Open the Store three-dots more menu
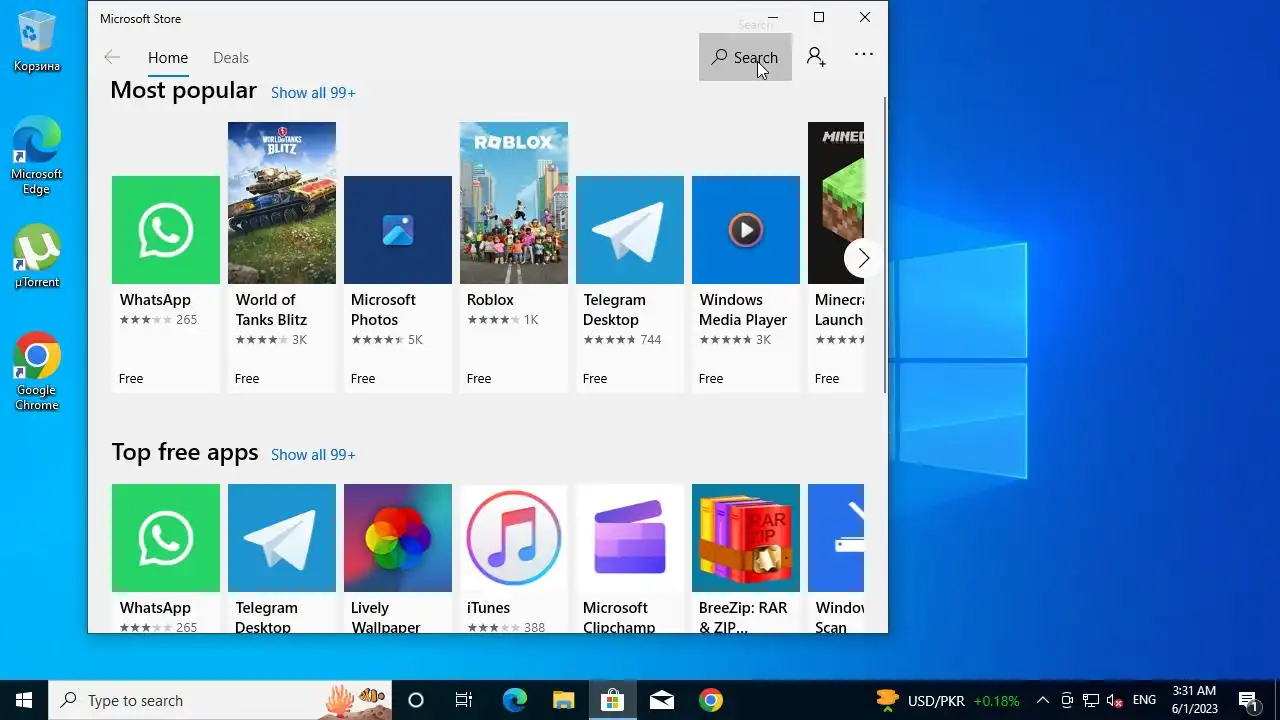The width and height of the screenshot is (1280, 720). (x=864, y=55)
